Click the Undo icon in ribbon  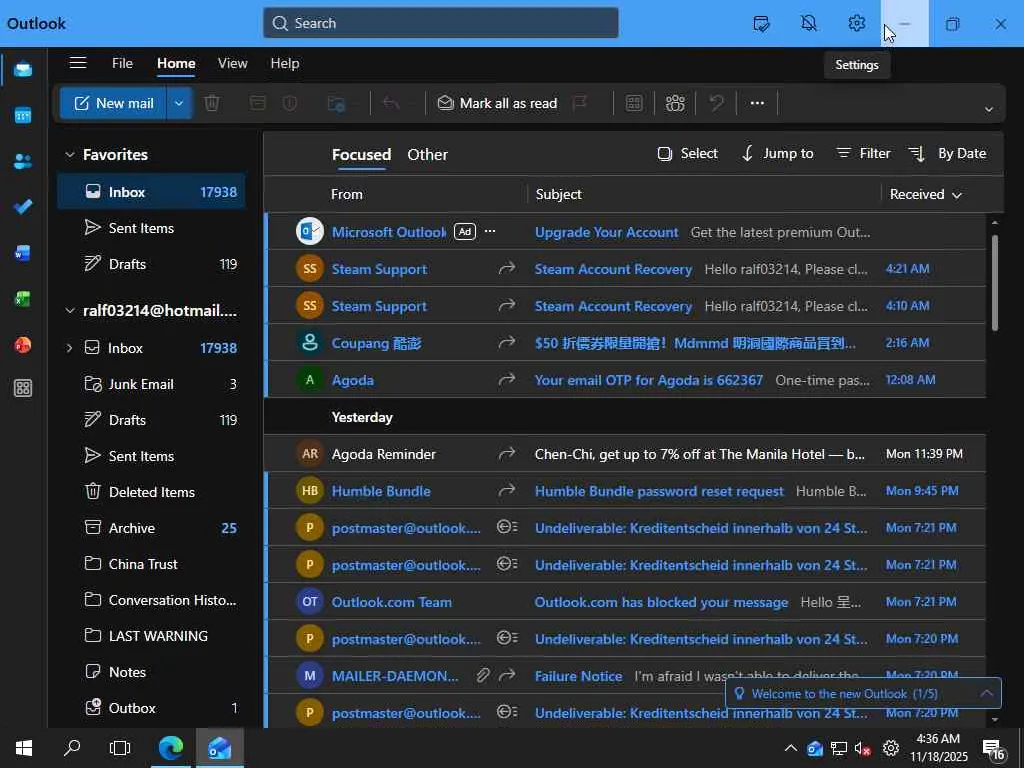716,103
